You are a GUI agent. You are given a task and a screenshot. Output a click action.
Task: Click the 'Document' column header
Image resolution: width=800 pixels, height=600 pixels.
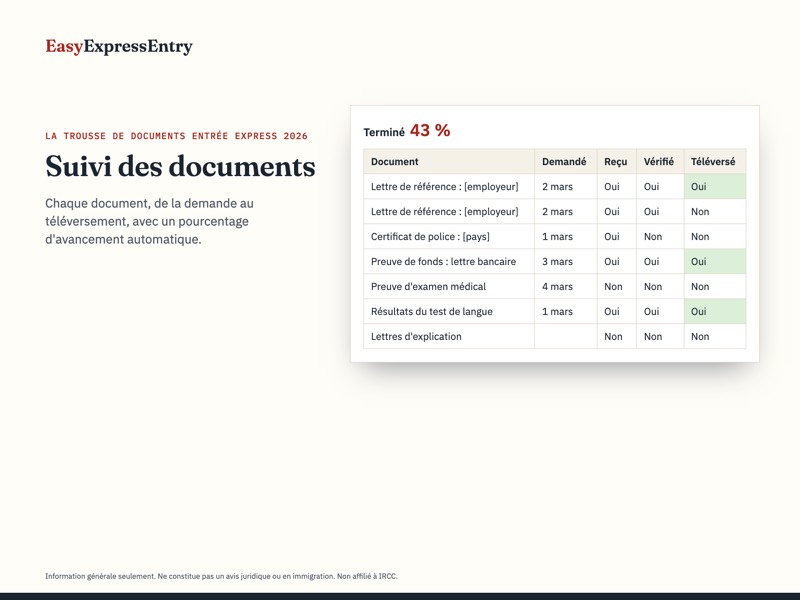[x=449, y=161]
